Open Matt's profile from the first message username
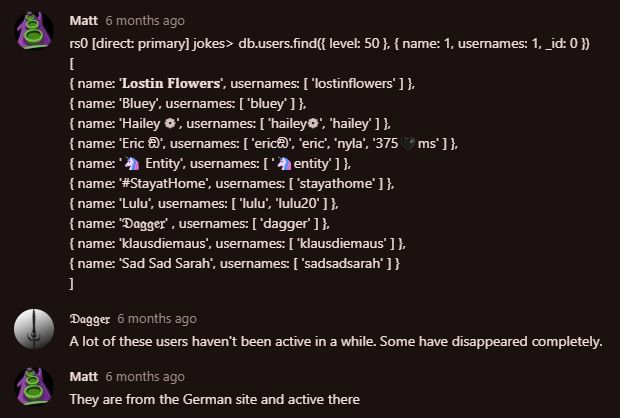The width and height of the screenshot is (620, 418). [83, 20]
